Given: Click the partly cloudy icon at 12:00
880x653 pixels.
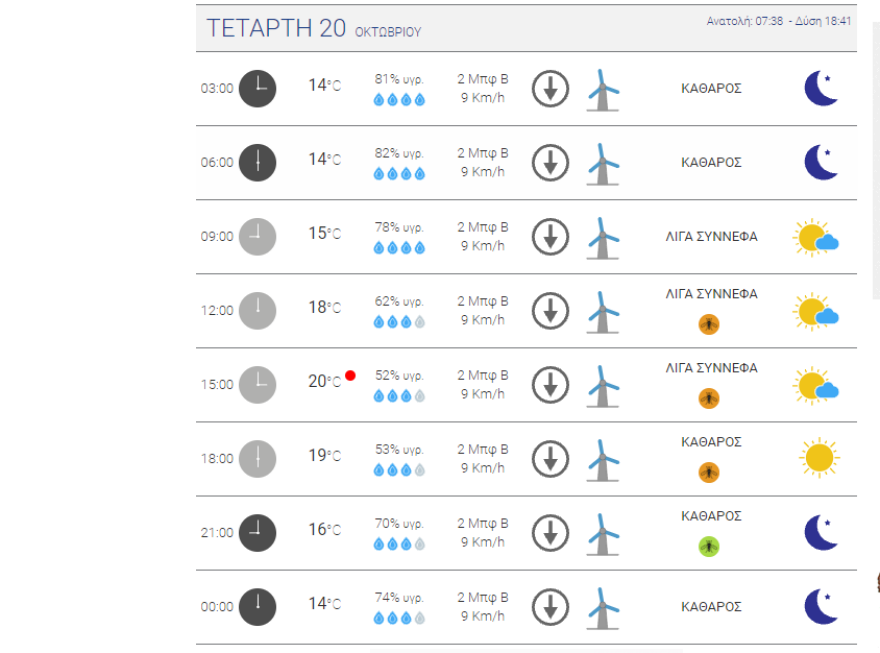Looking at the screenshot, I should (x=816, y=311).
